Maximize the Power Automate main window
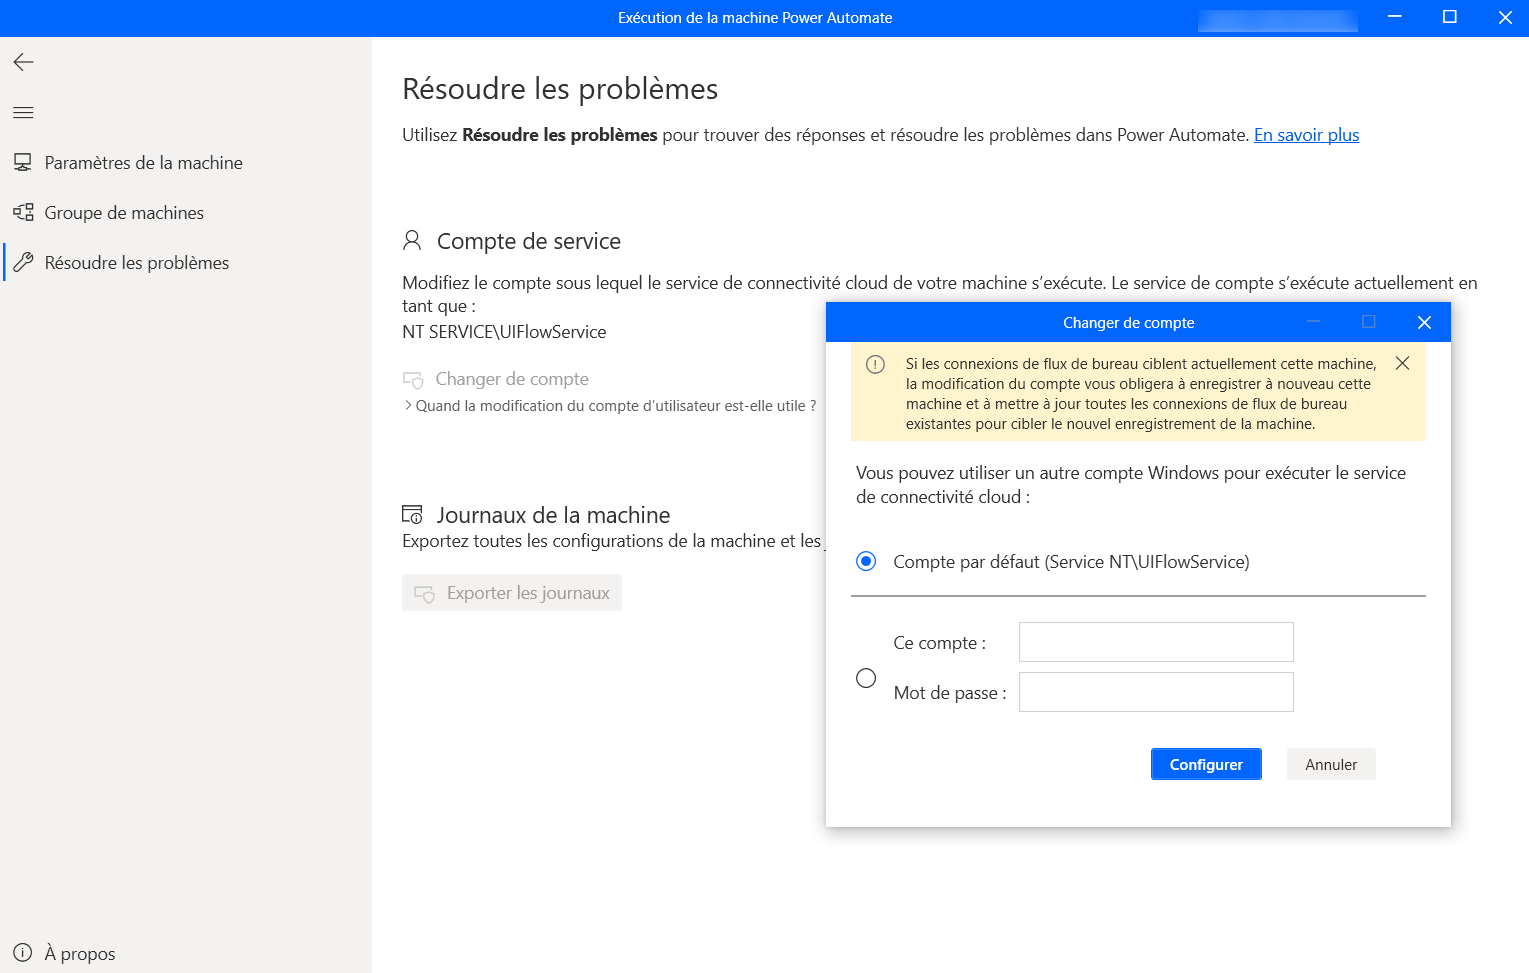The width and height of the screenshot is (1529, 973). point(1449,17)
